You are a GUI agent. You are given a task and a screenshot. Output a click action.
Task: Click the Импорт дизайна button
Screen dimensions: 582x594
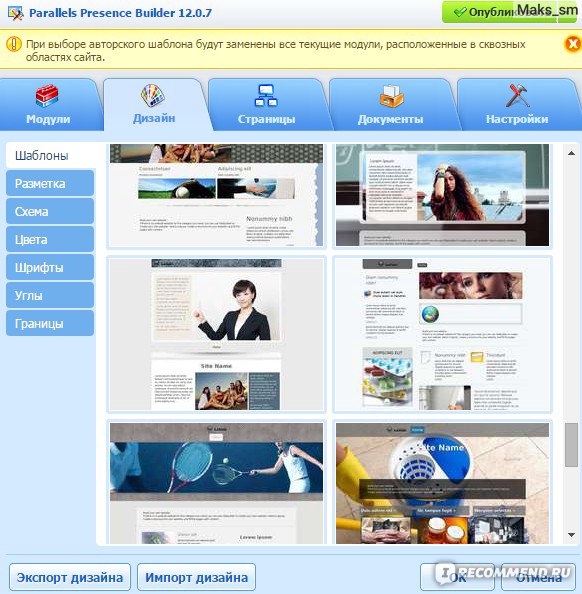click(196, 578)
